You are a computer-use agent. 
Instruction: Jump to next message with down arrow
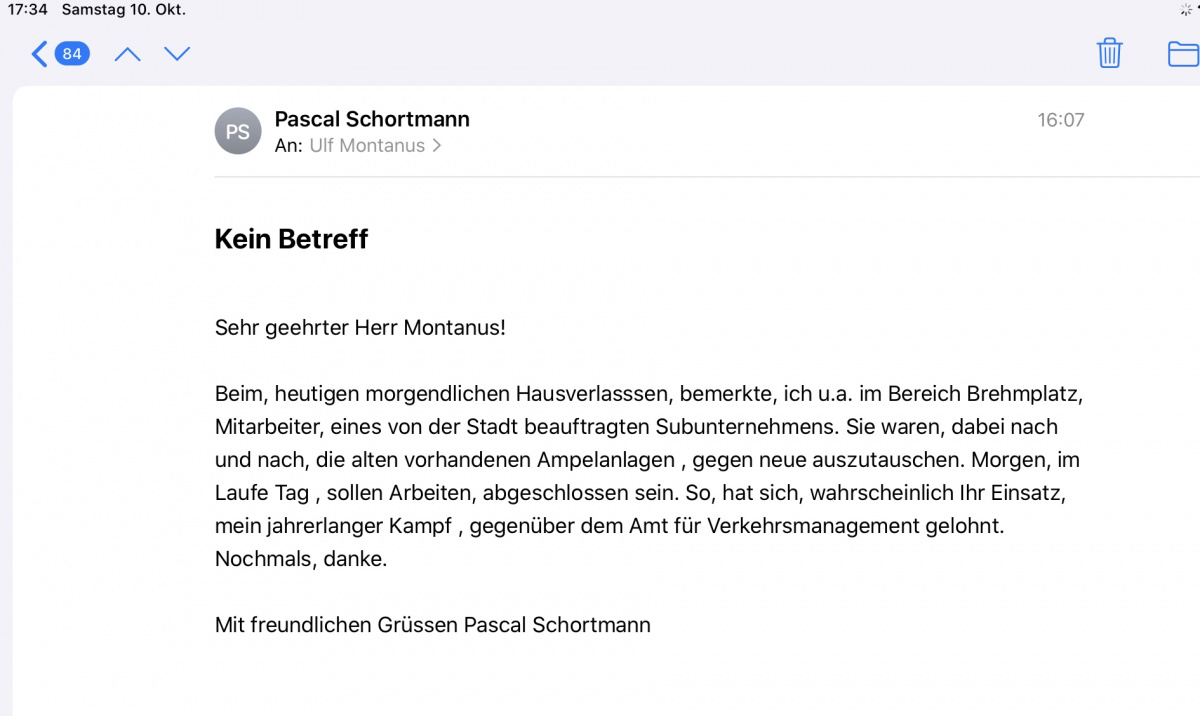(177, 54)
